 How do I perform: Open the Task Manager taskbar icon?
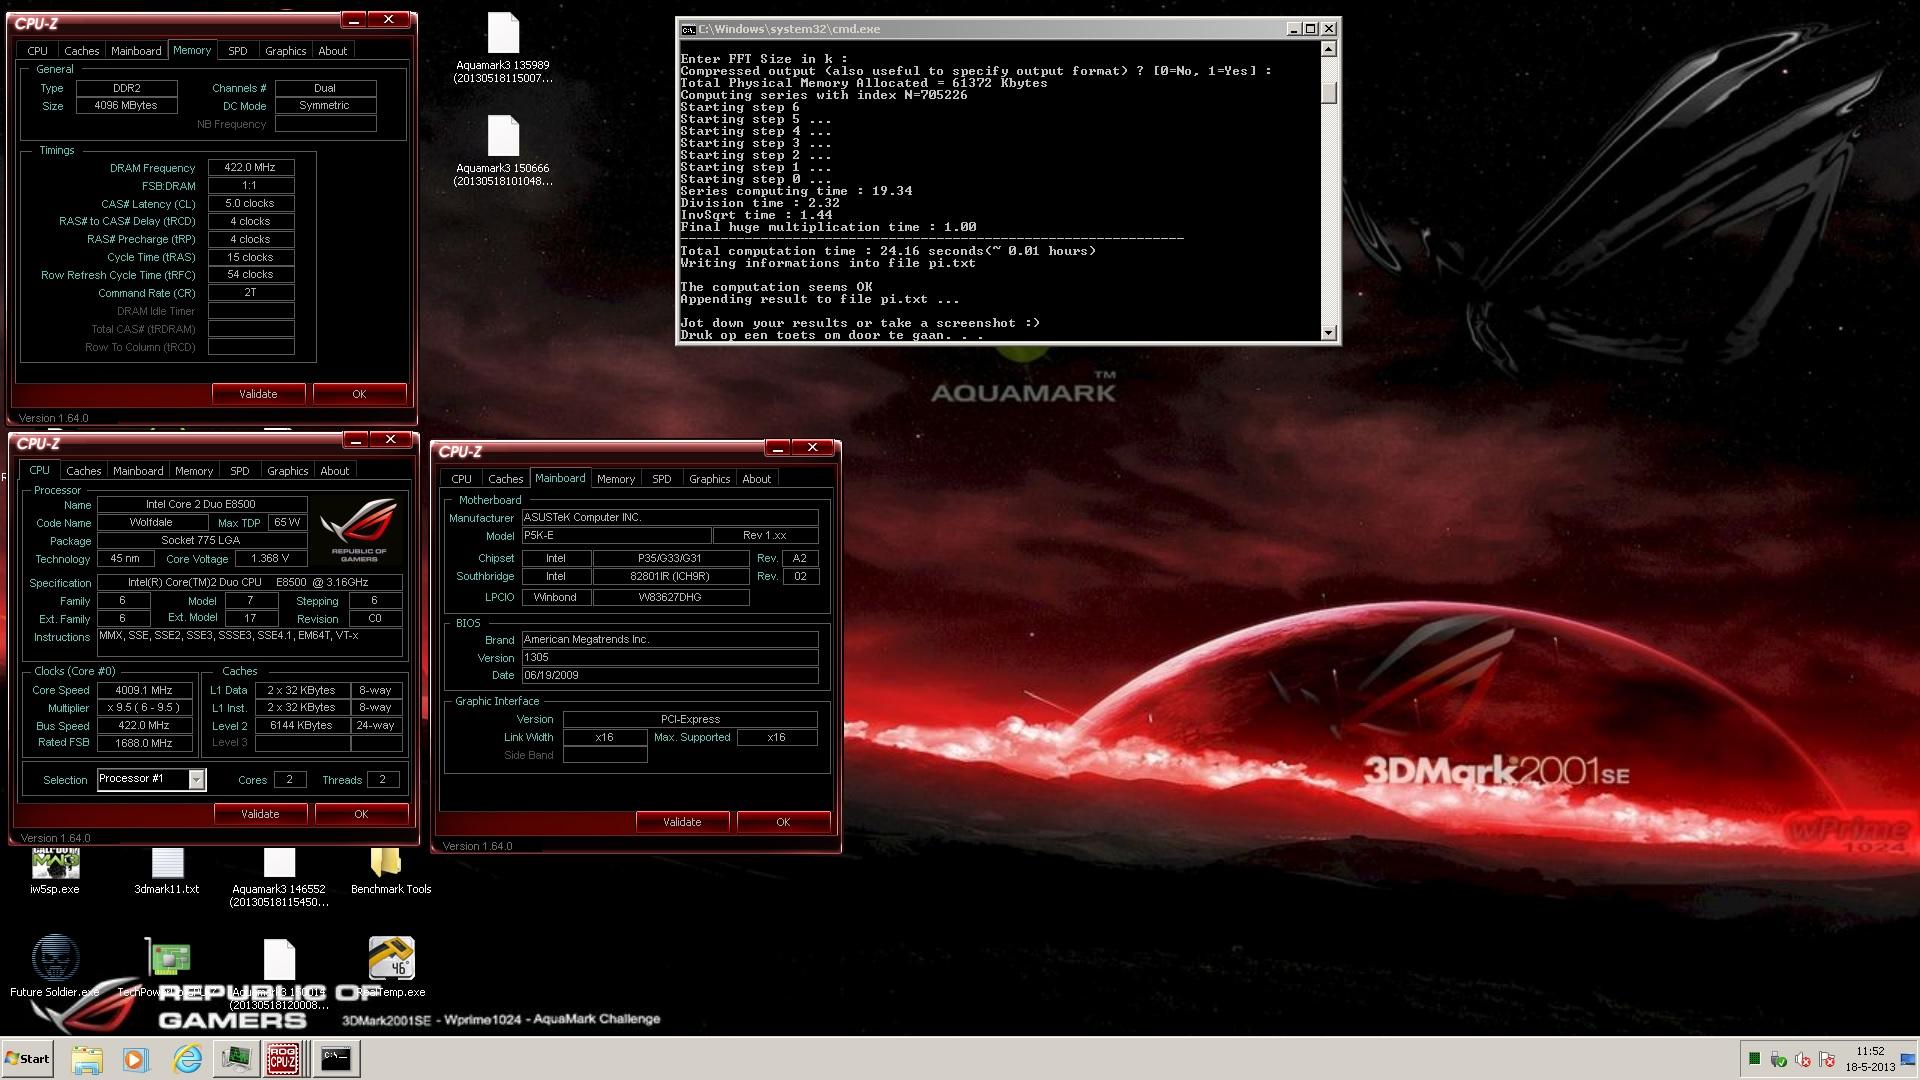coord(236,1059)
